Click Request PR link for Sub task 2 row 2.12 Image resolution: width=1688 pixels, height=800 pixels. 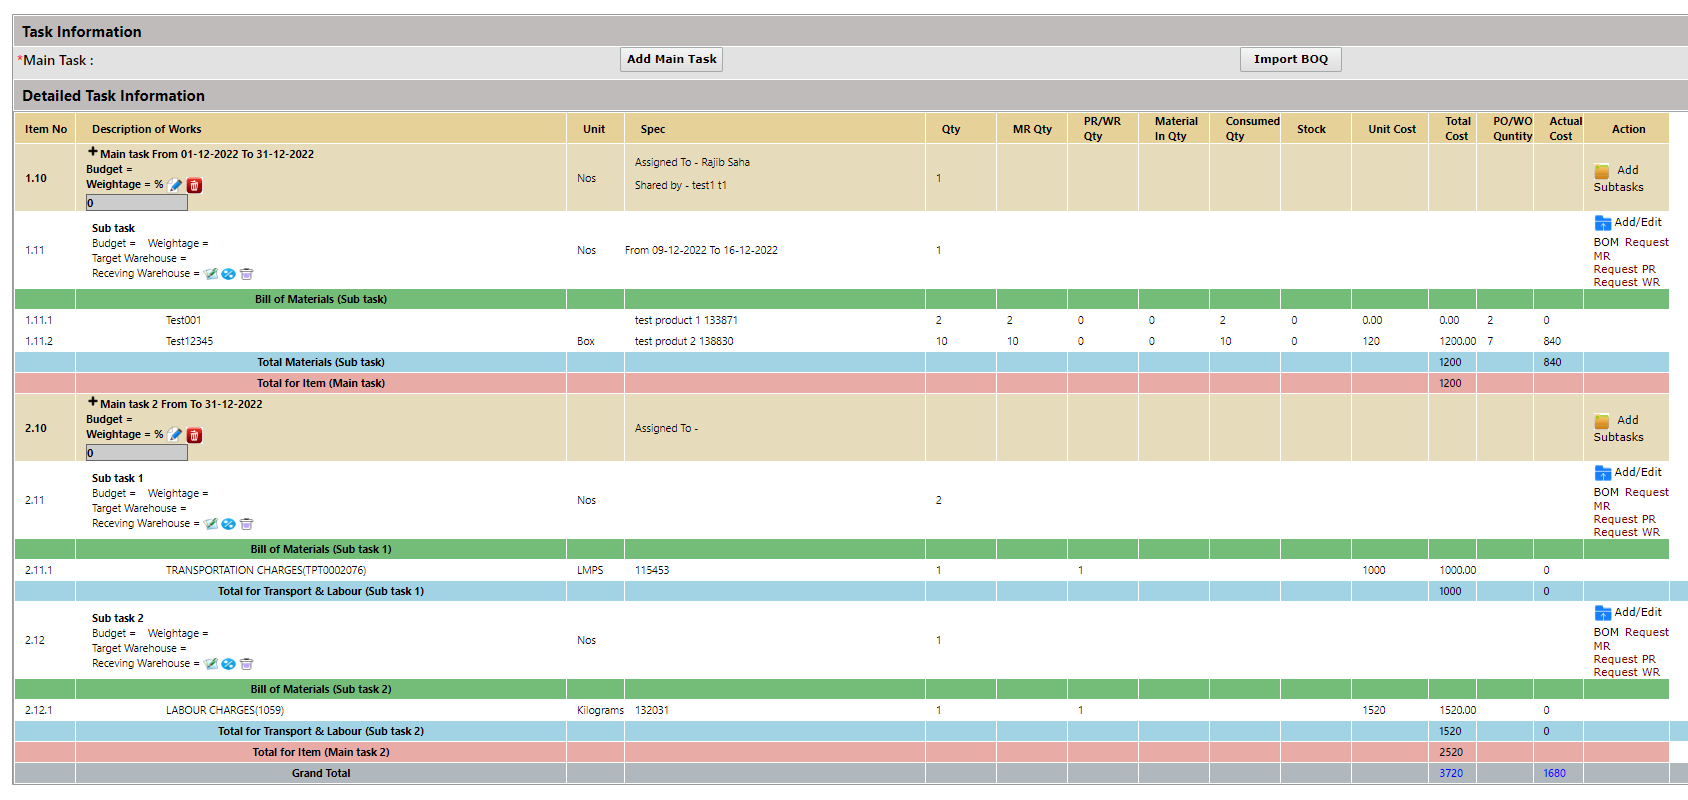[x=1625, y=659]
